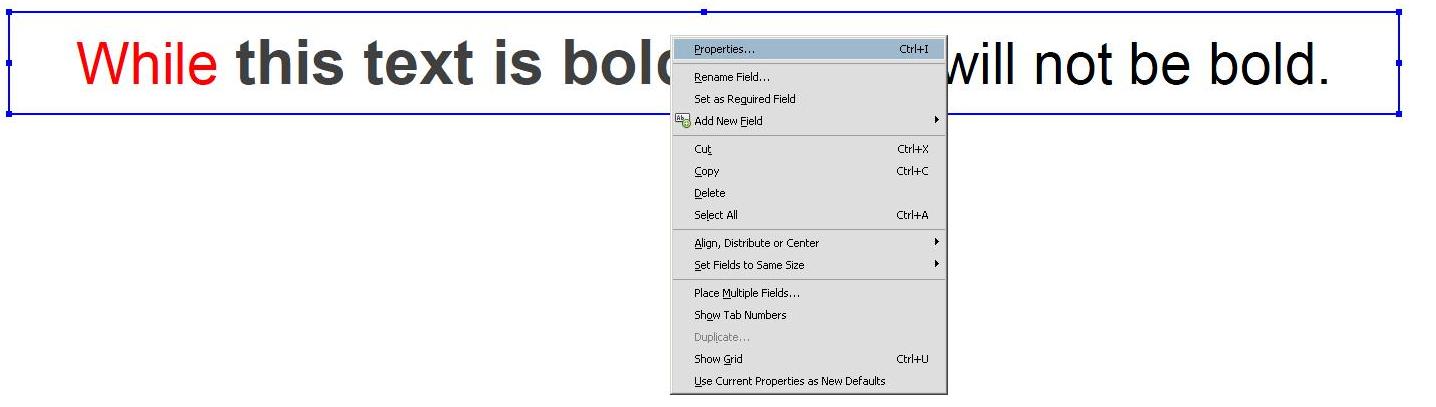This screenshot has width=1436, height=407.
Task: Click Use Current Properties as New Defaults
Action: (x=789, y=381)
